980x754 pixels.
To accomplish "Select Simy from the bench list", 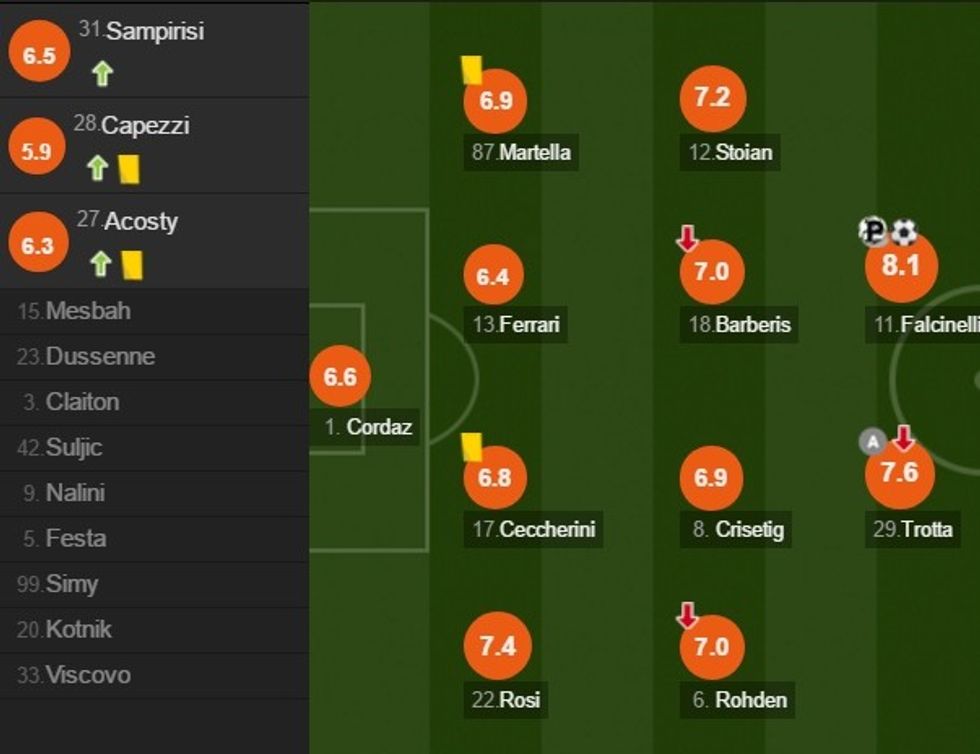I will point(72,584).
